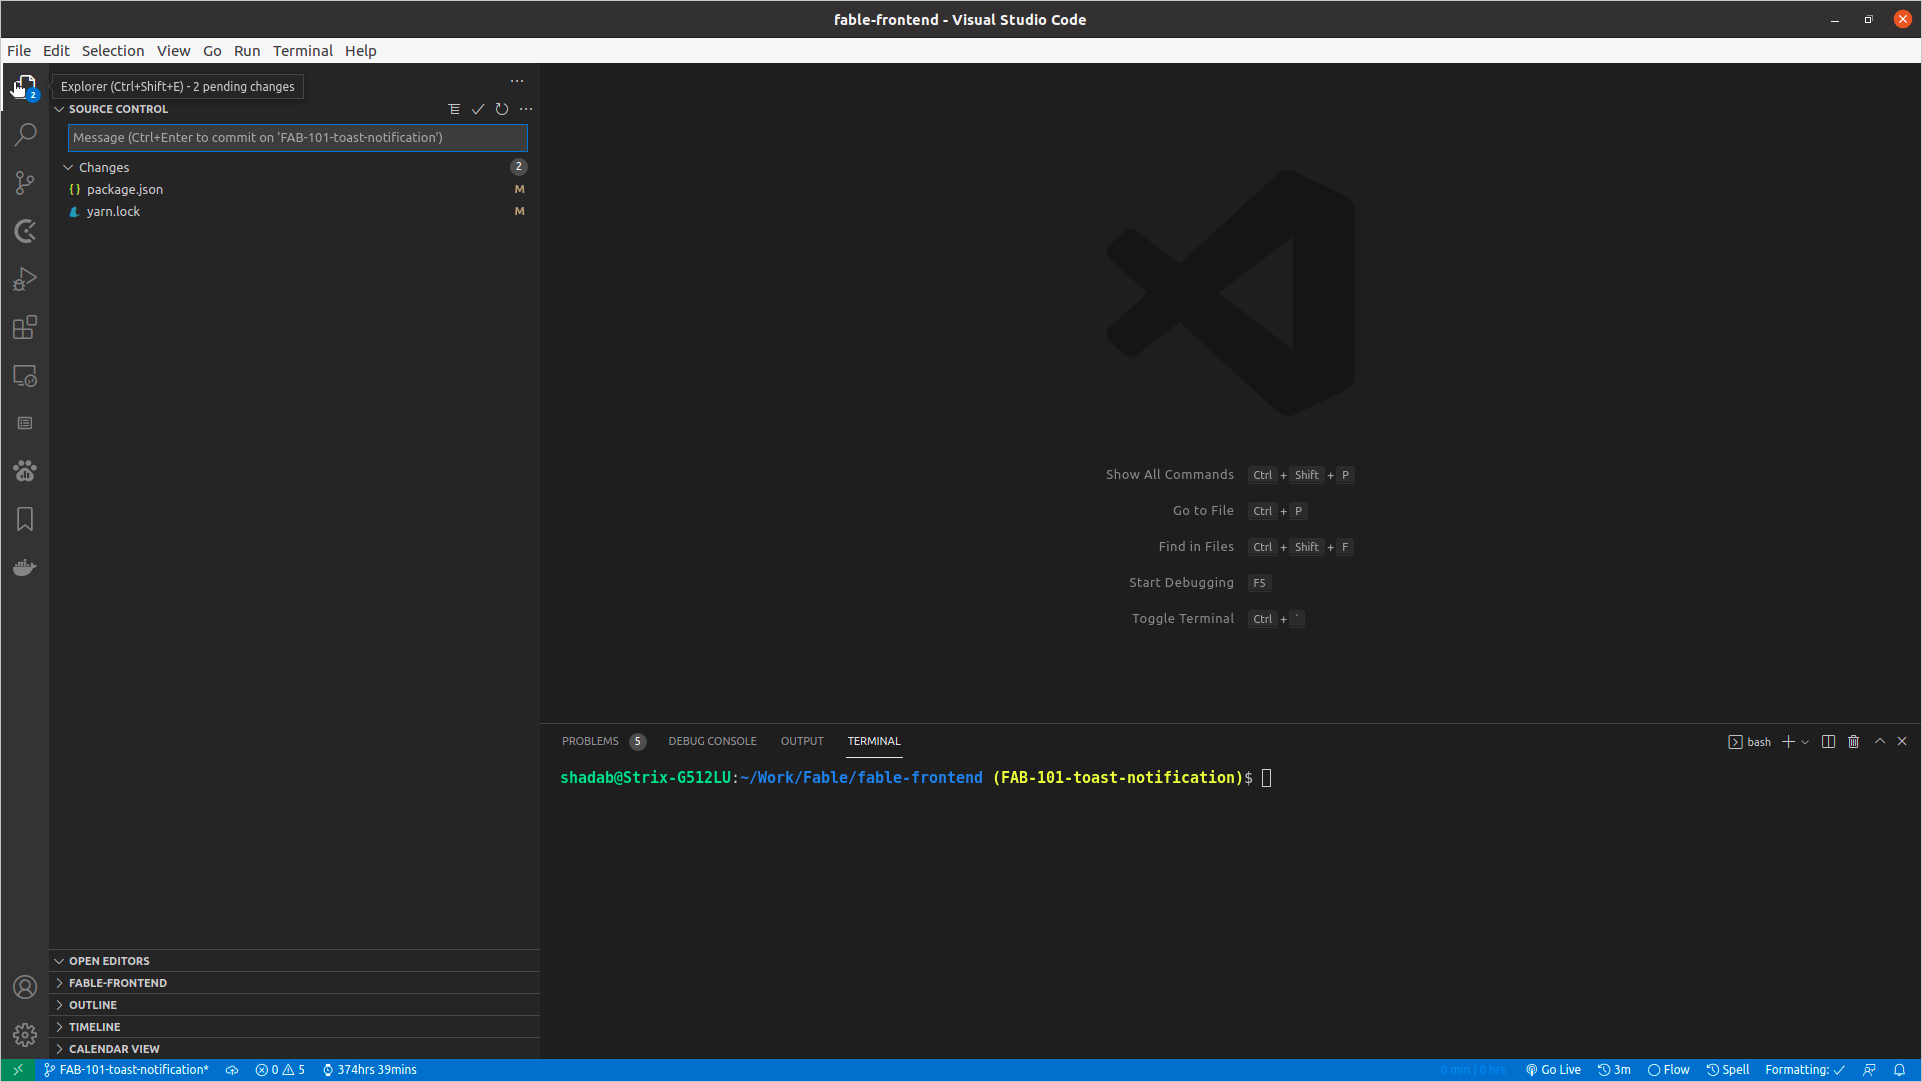Toggle Spell checker in status bar
Screen dimensions: 1922x1082
coord(1728,1070)
